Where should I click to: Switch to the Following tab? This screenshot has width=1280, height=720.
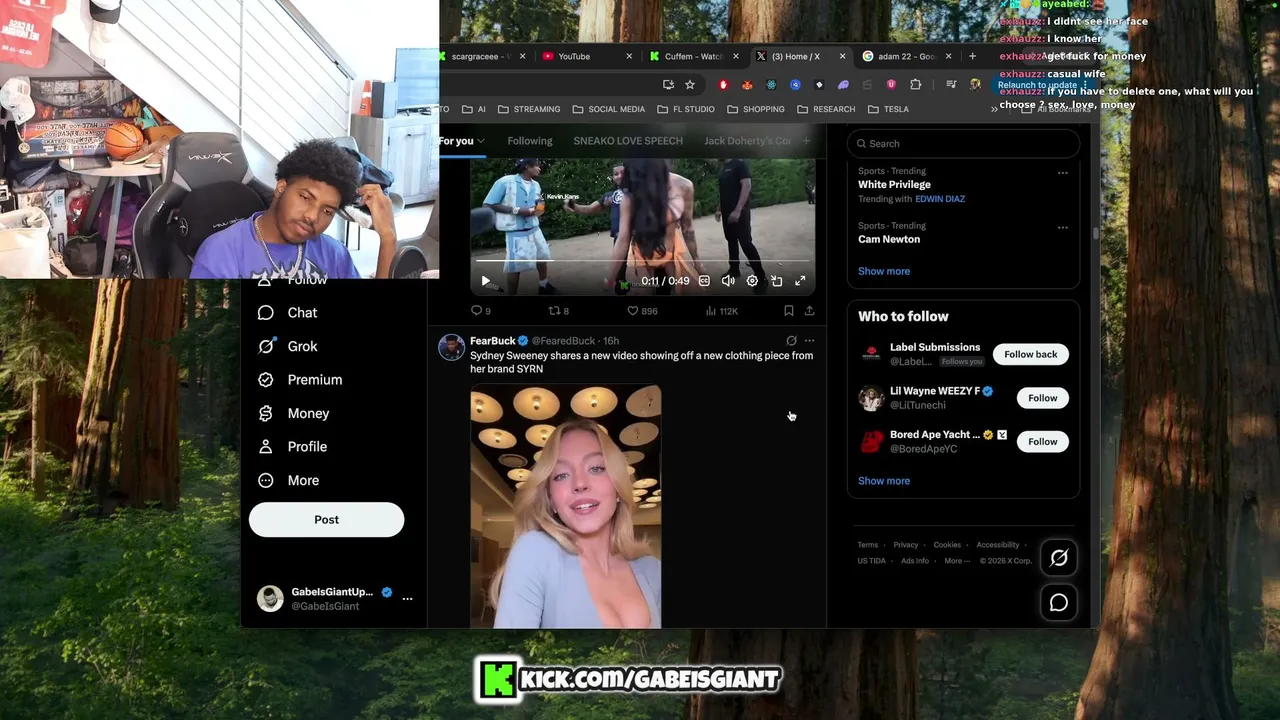point(530,141)
